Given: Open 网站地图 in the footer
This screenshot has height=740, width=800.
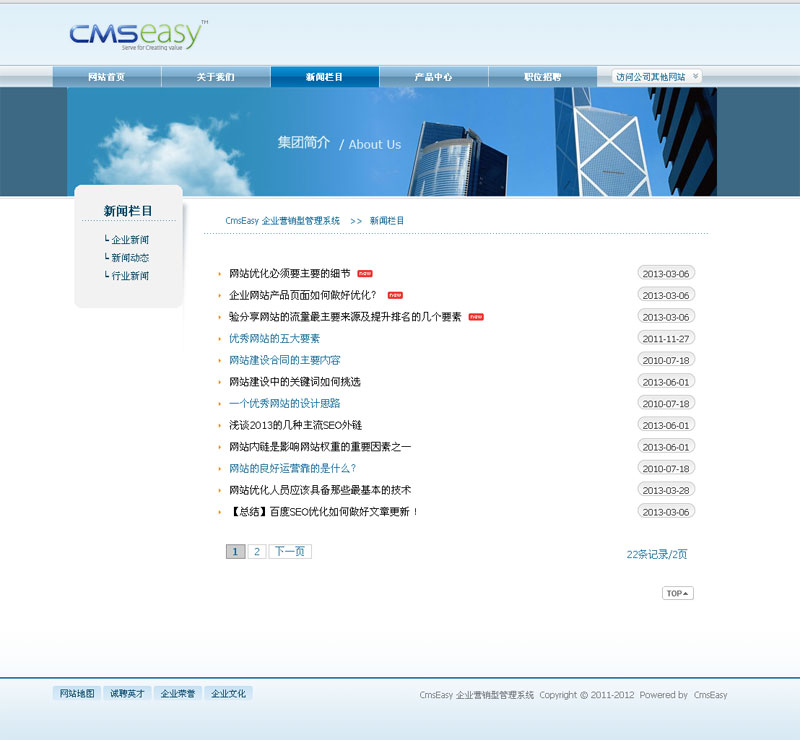Looking at the screenshot, I should 77,693.
